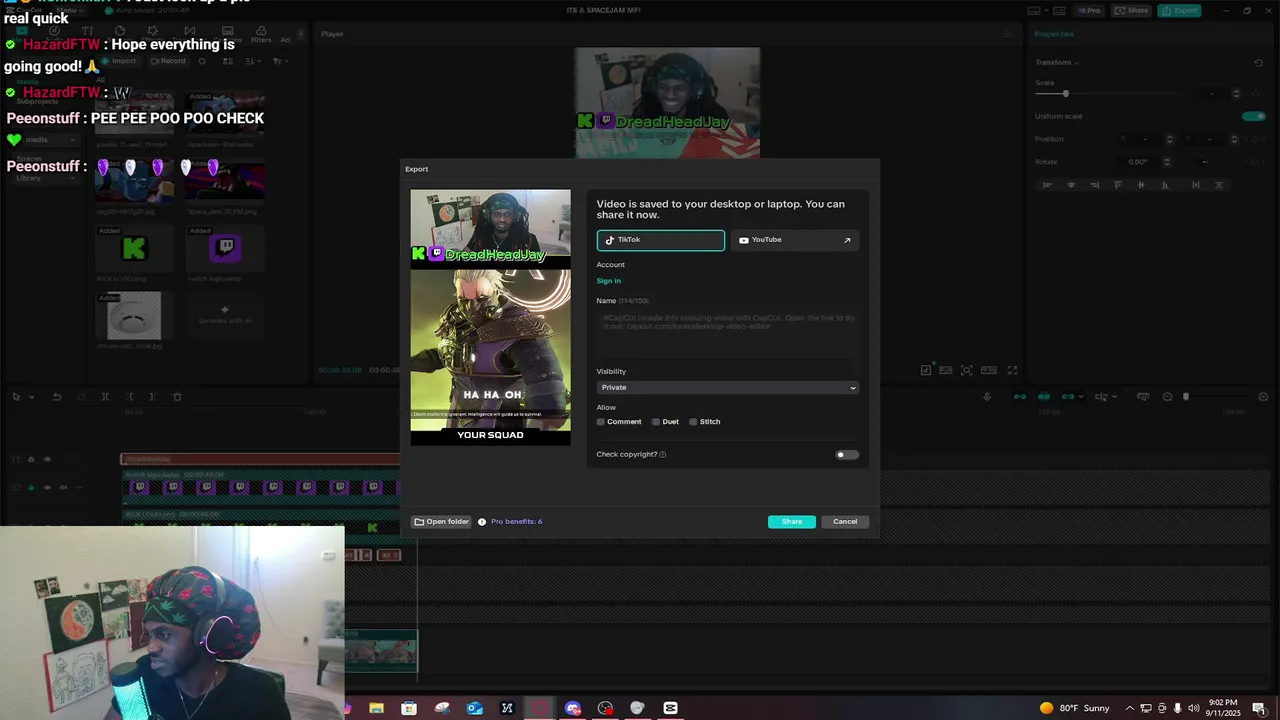The height and width of the screenshot is (720, 1280).
Task: Toggle the Check copyright switch
Action: 846,455
